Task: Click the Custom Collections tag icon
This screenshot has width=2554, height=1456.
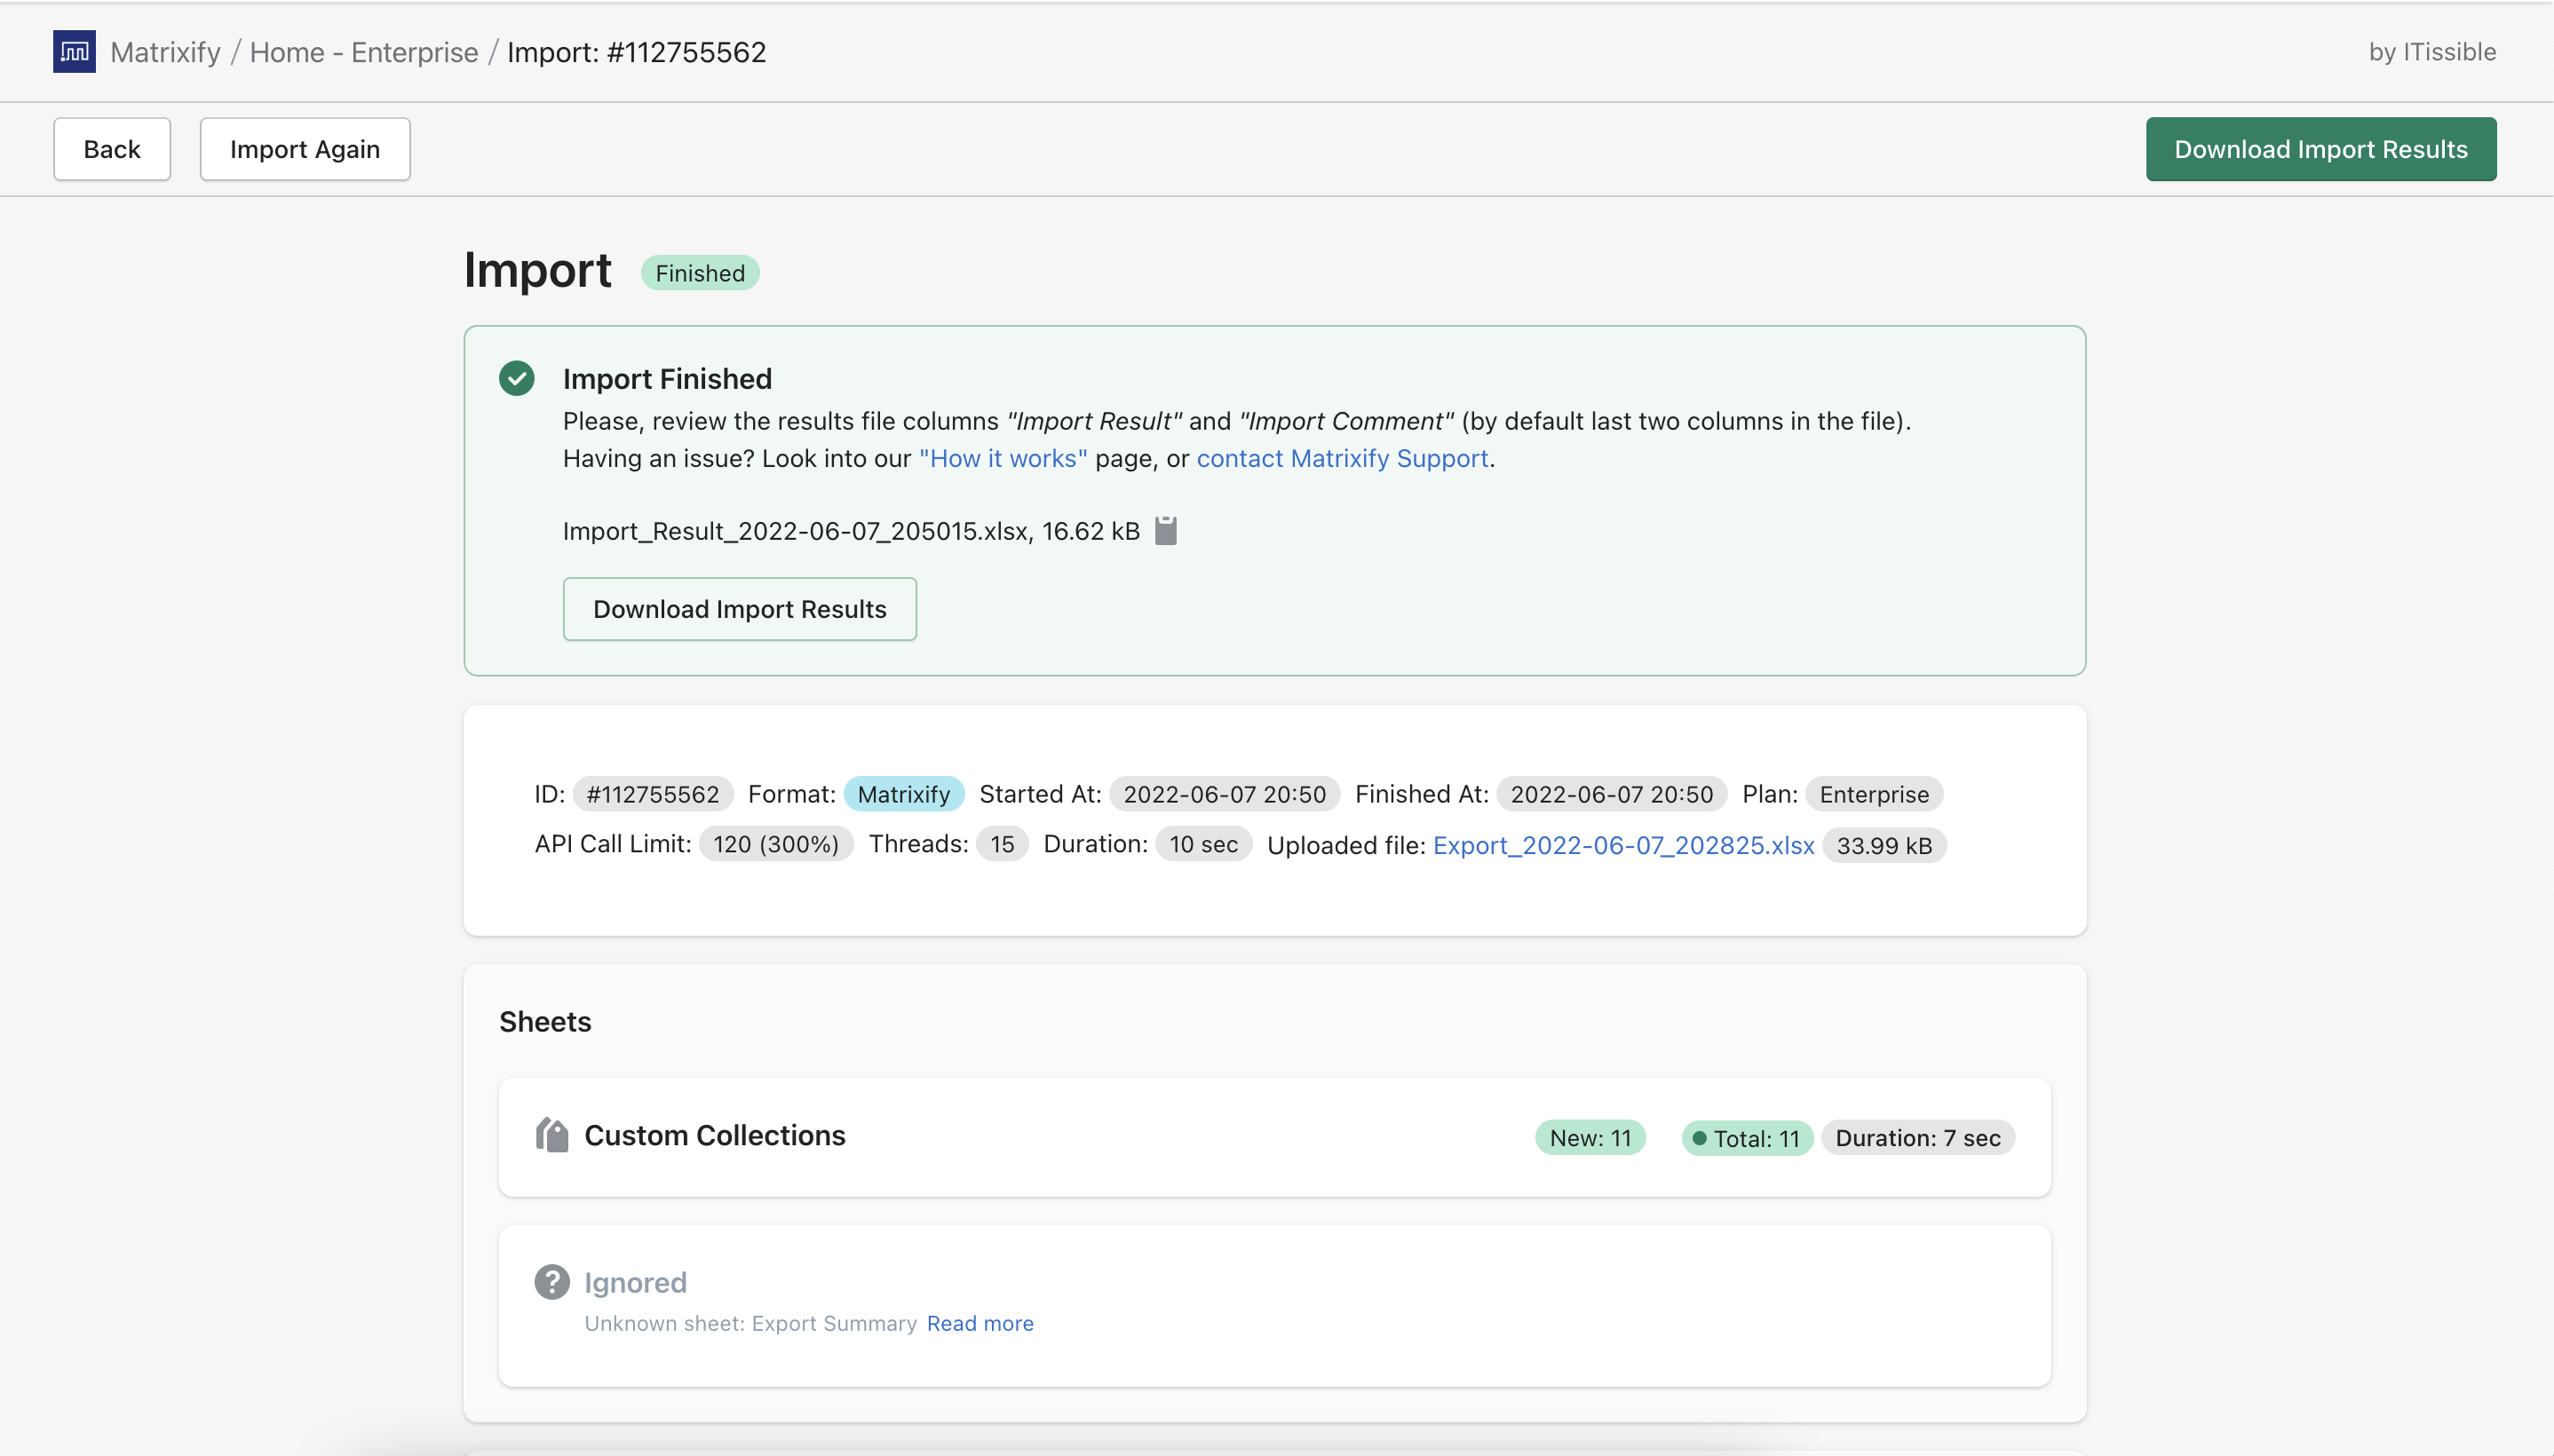Action: point(552,1135)
